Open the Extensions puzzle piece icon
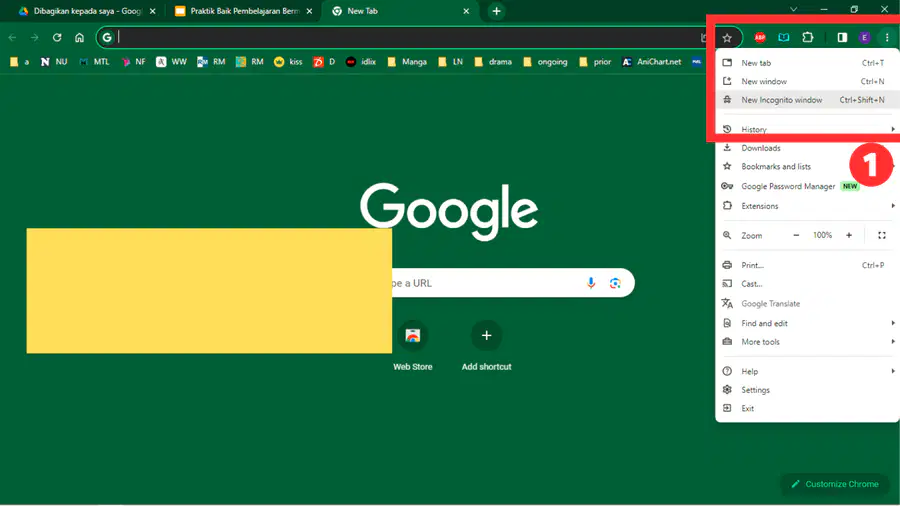Image resolution: width=900 pixels, height=506 pixels. [x=808, y=38]
